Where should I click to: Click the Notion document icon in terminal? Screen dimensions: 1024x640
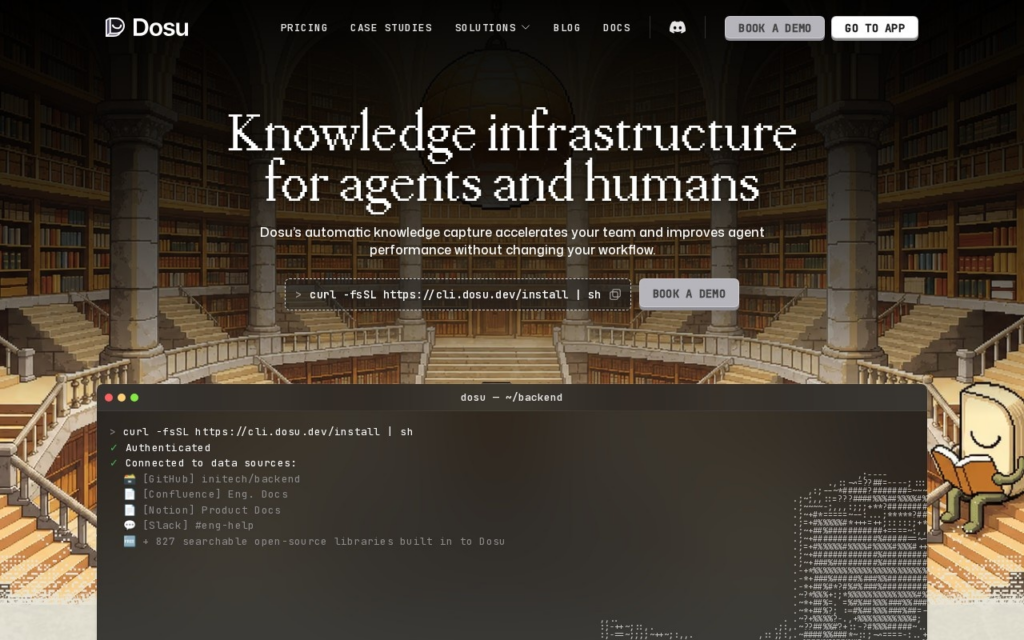click(x=129, y=510)
